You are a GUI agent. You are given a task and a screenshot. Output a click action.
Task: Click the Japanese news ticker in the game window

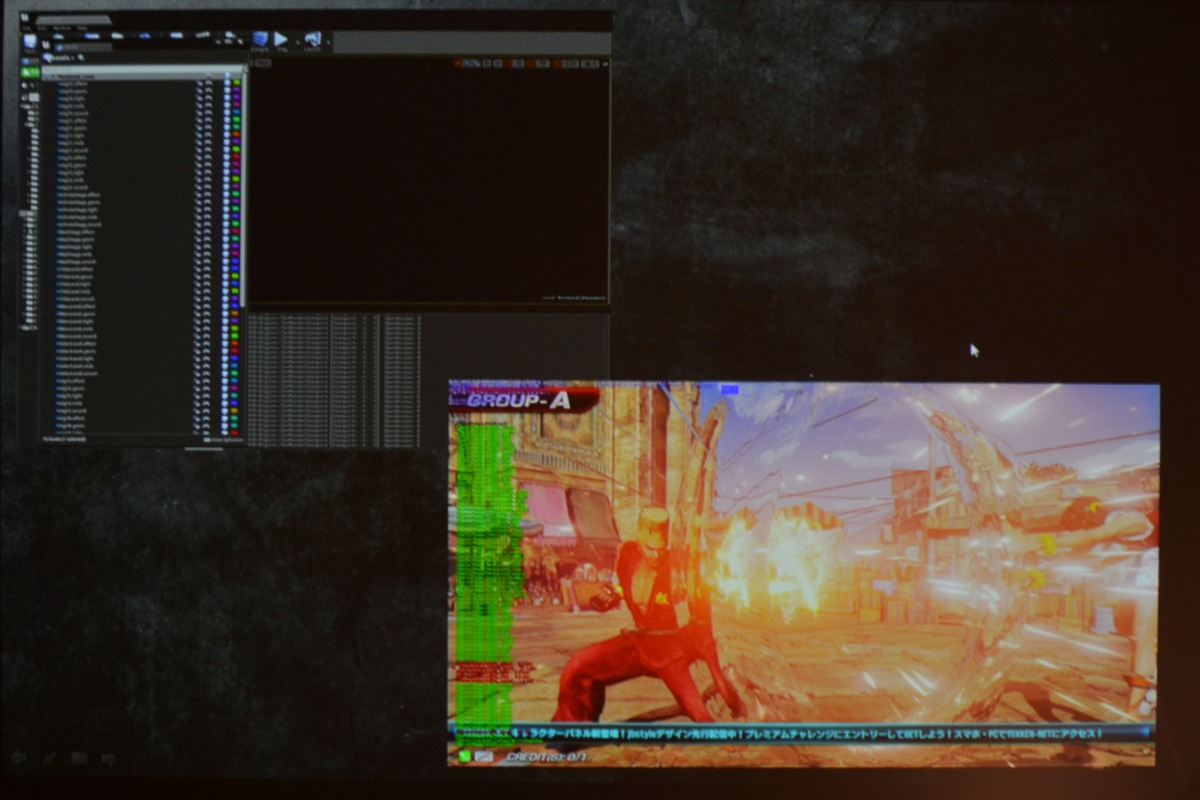803,733
